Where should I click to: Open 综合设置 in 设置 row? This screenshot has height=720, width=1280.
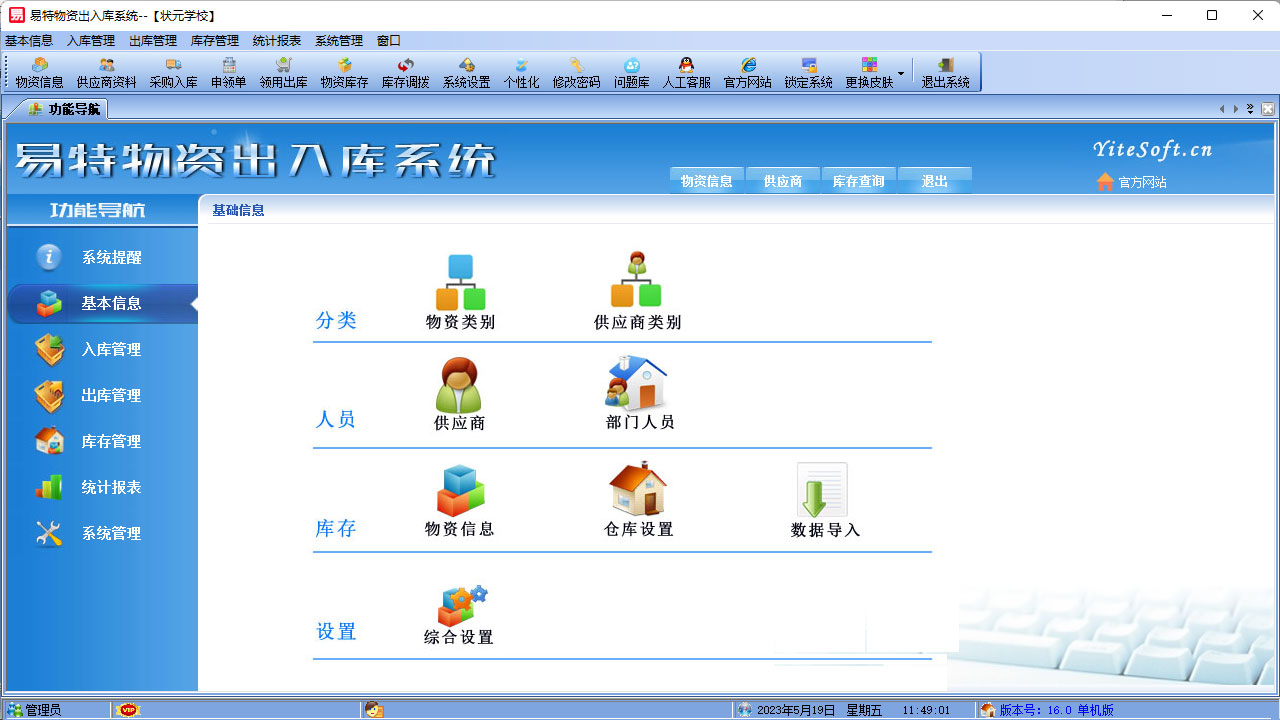(459, 614)
